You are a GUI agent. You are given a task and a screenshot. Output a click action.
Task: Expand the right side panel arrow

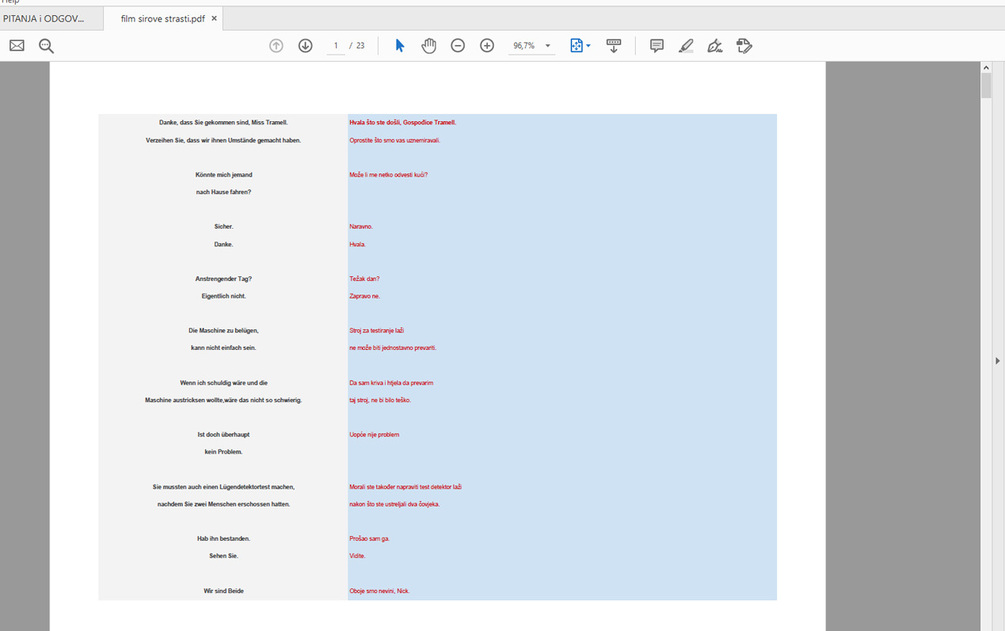997,361
